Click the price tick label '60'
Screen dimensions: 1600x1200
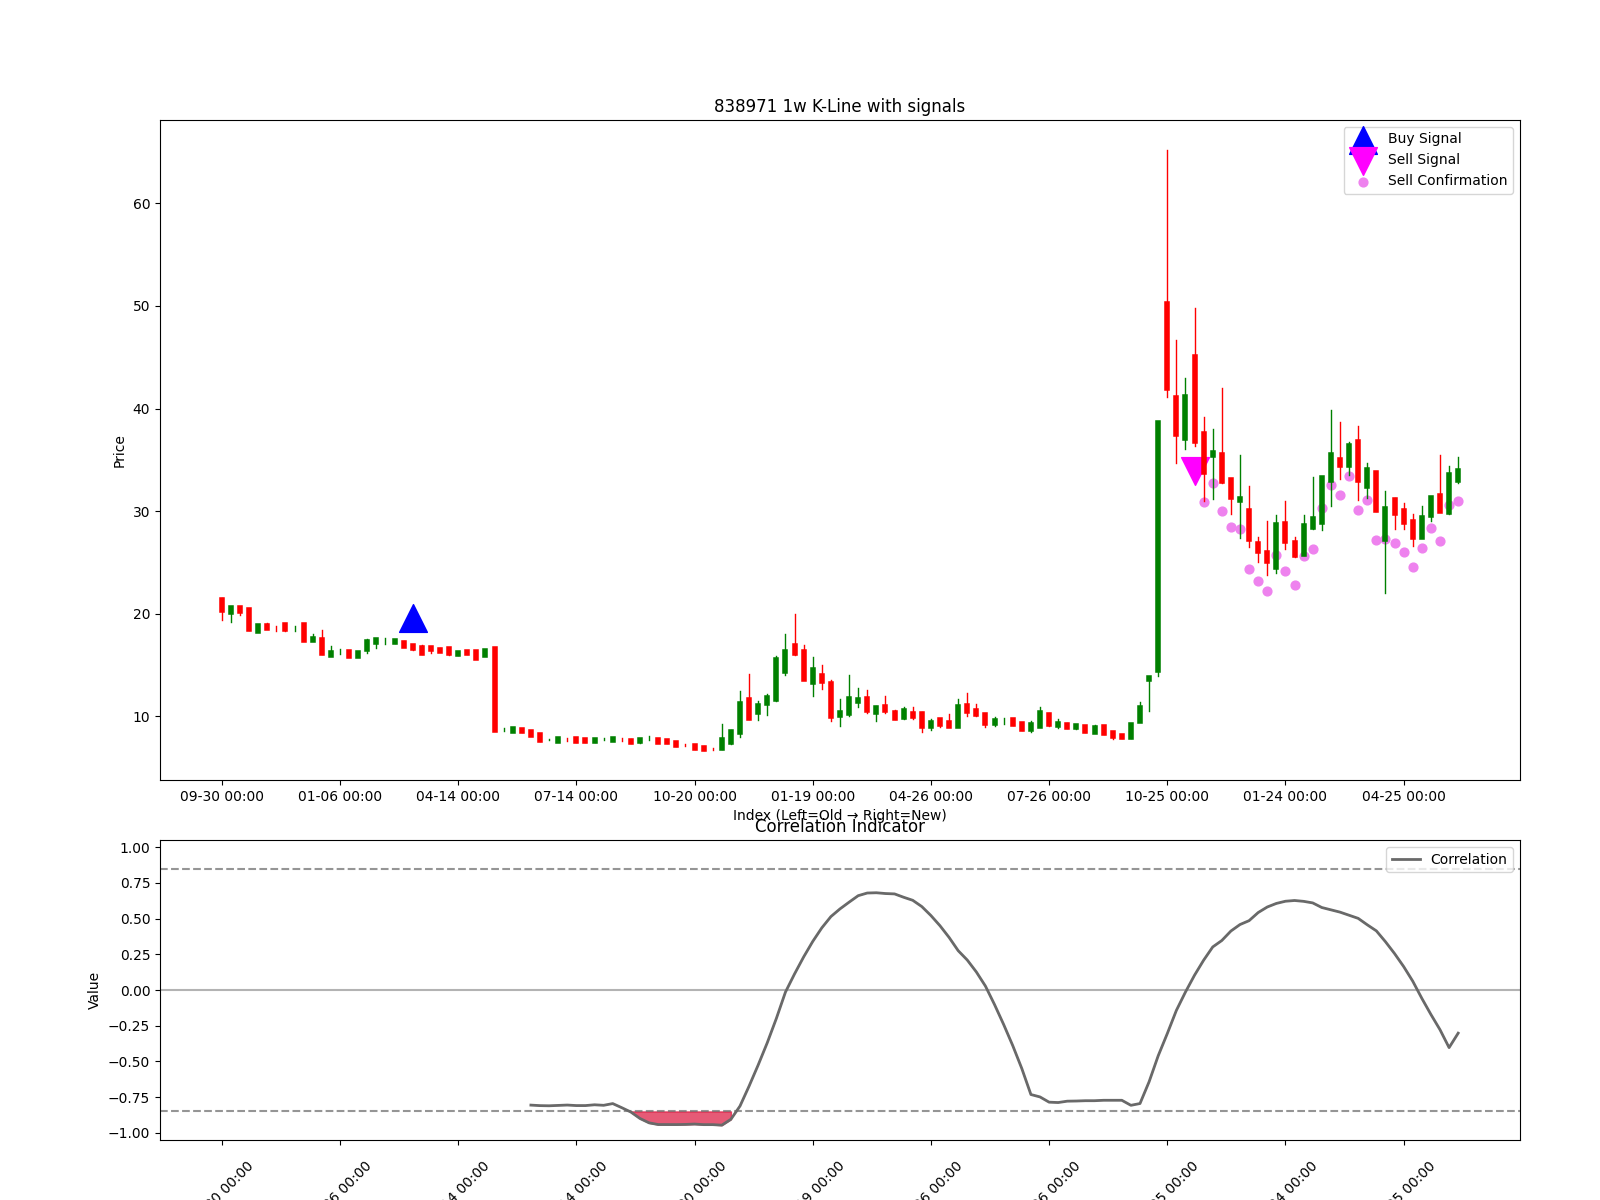[x=141, y=204]
